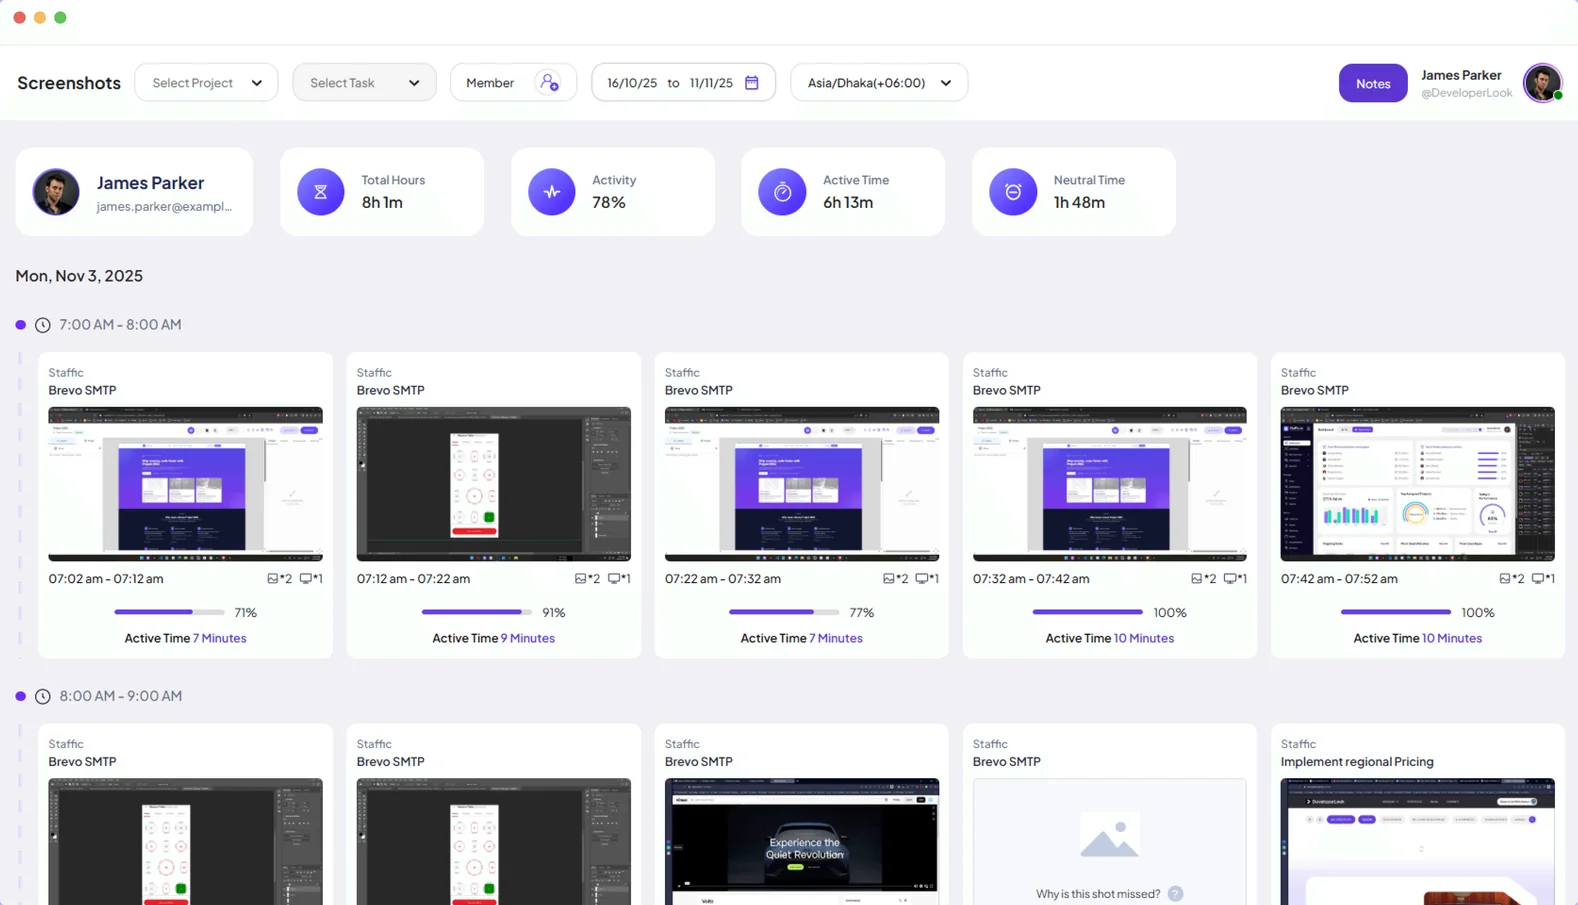Click the clock icon beside 8:00 AM - 9:00 AM

tap(43, 696)
